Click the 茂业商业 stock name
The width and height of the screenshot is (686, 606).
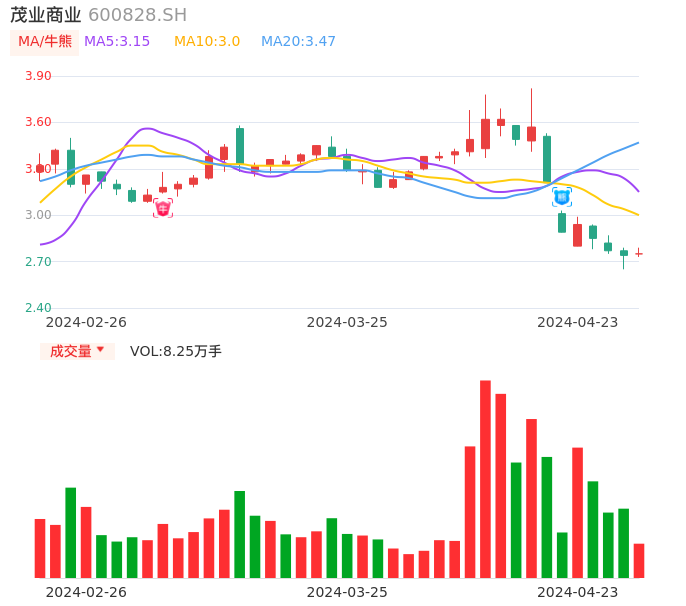(x=46, y=15)
